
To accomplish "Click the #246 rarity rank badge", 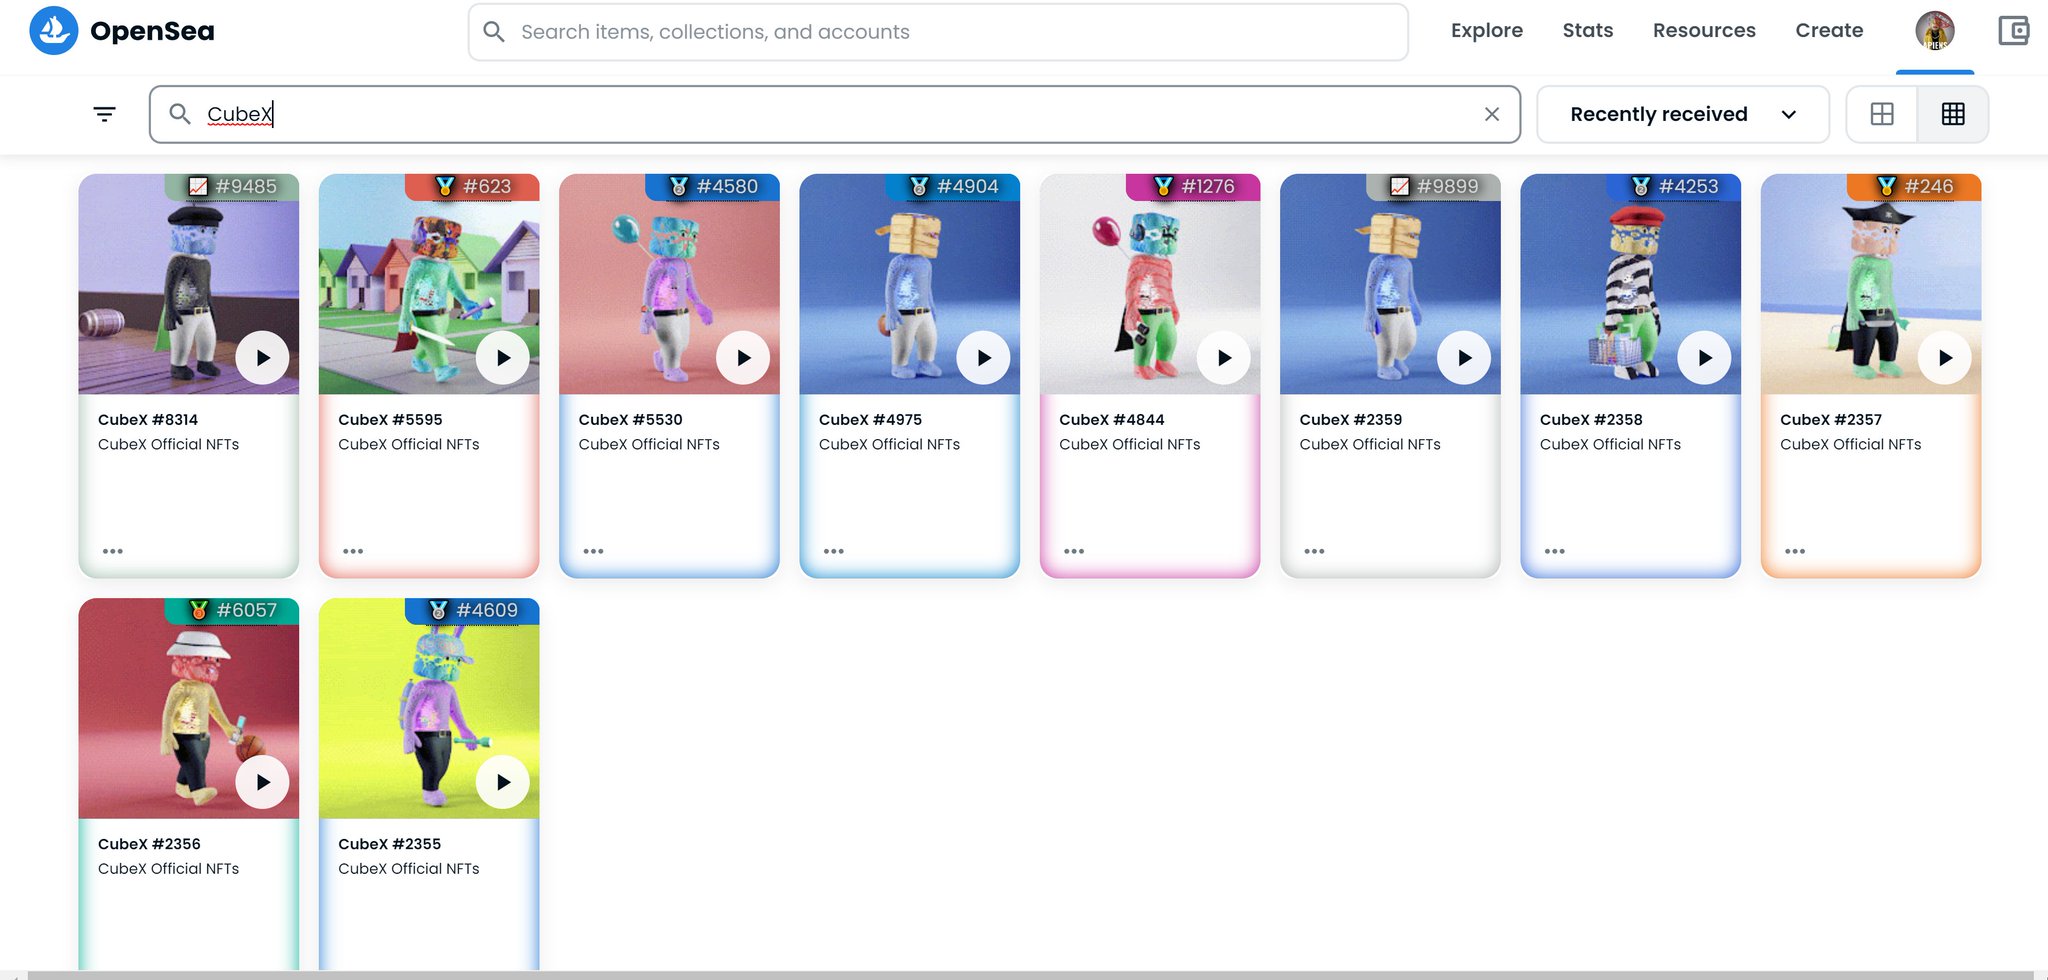I will pos(1914,186).
